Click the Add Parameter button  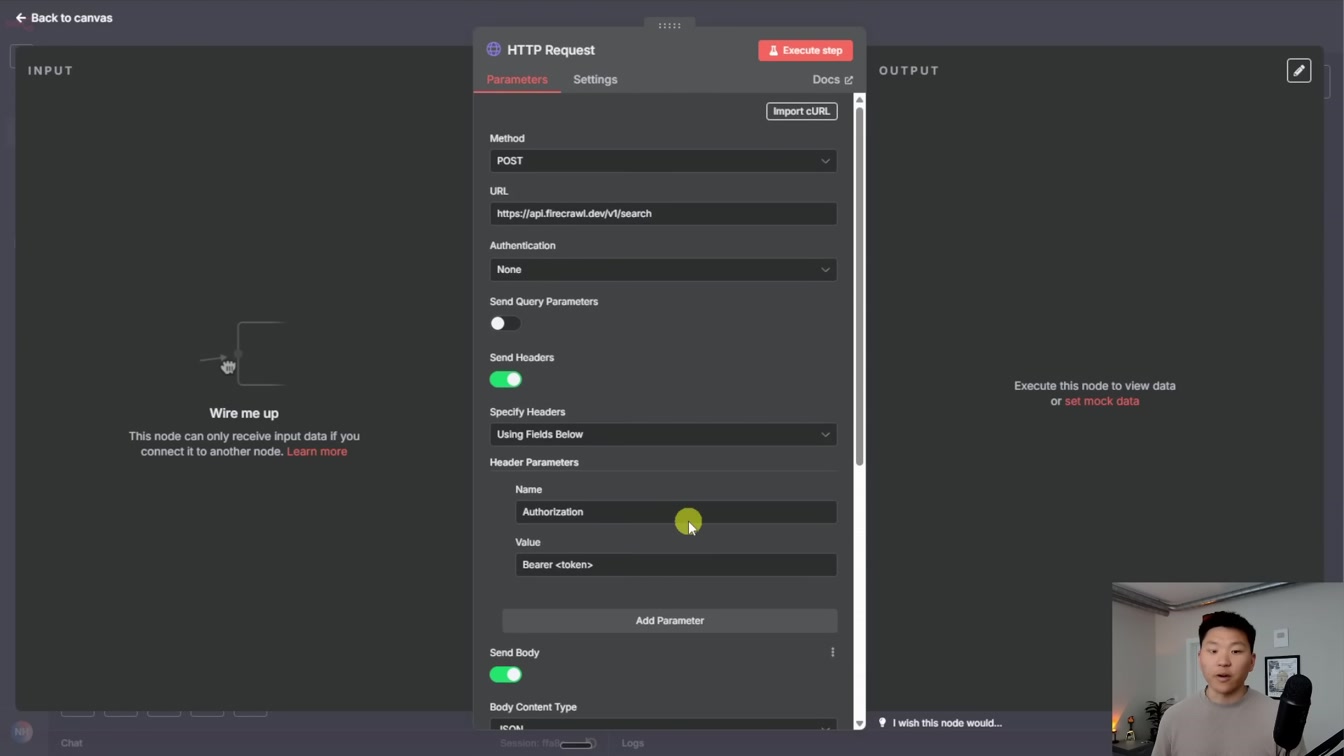[x=670, y=621]
